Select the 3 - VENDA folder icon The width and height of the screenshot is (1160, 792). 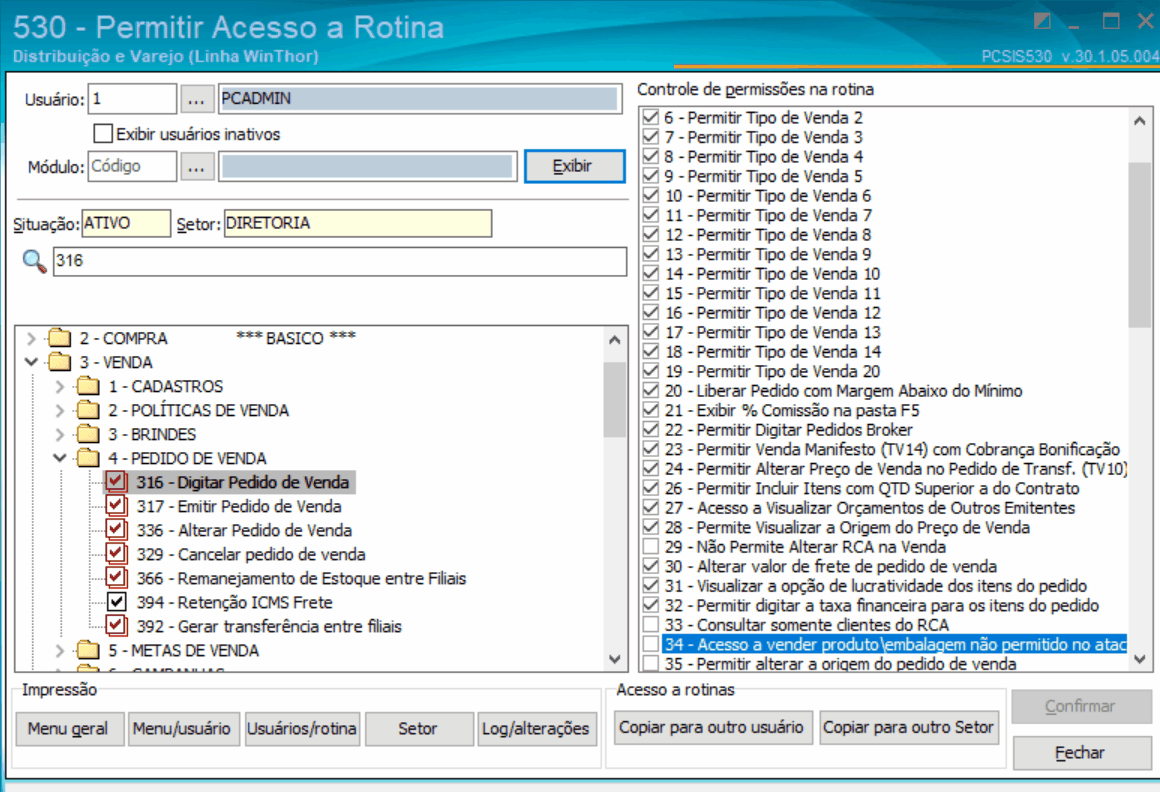[x=59, y=362]
